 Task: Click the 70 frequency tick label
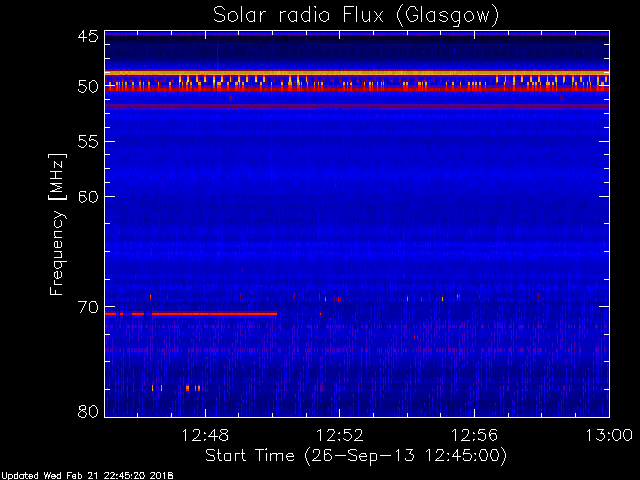[88, 307]
